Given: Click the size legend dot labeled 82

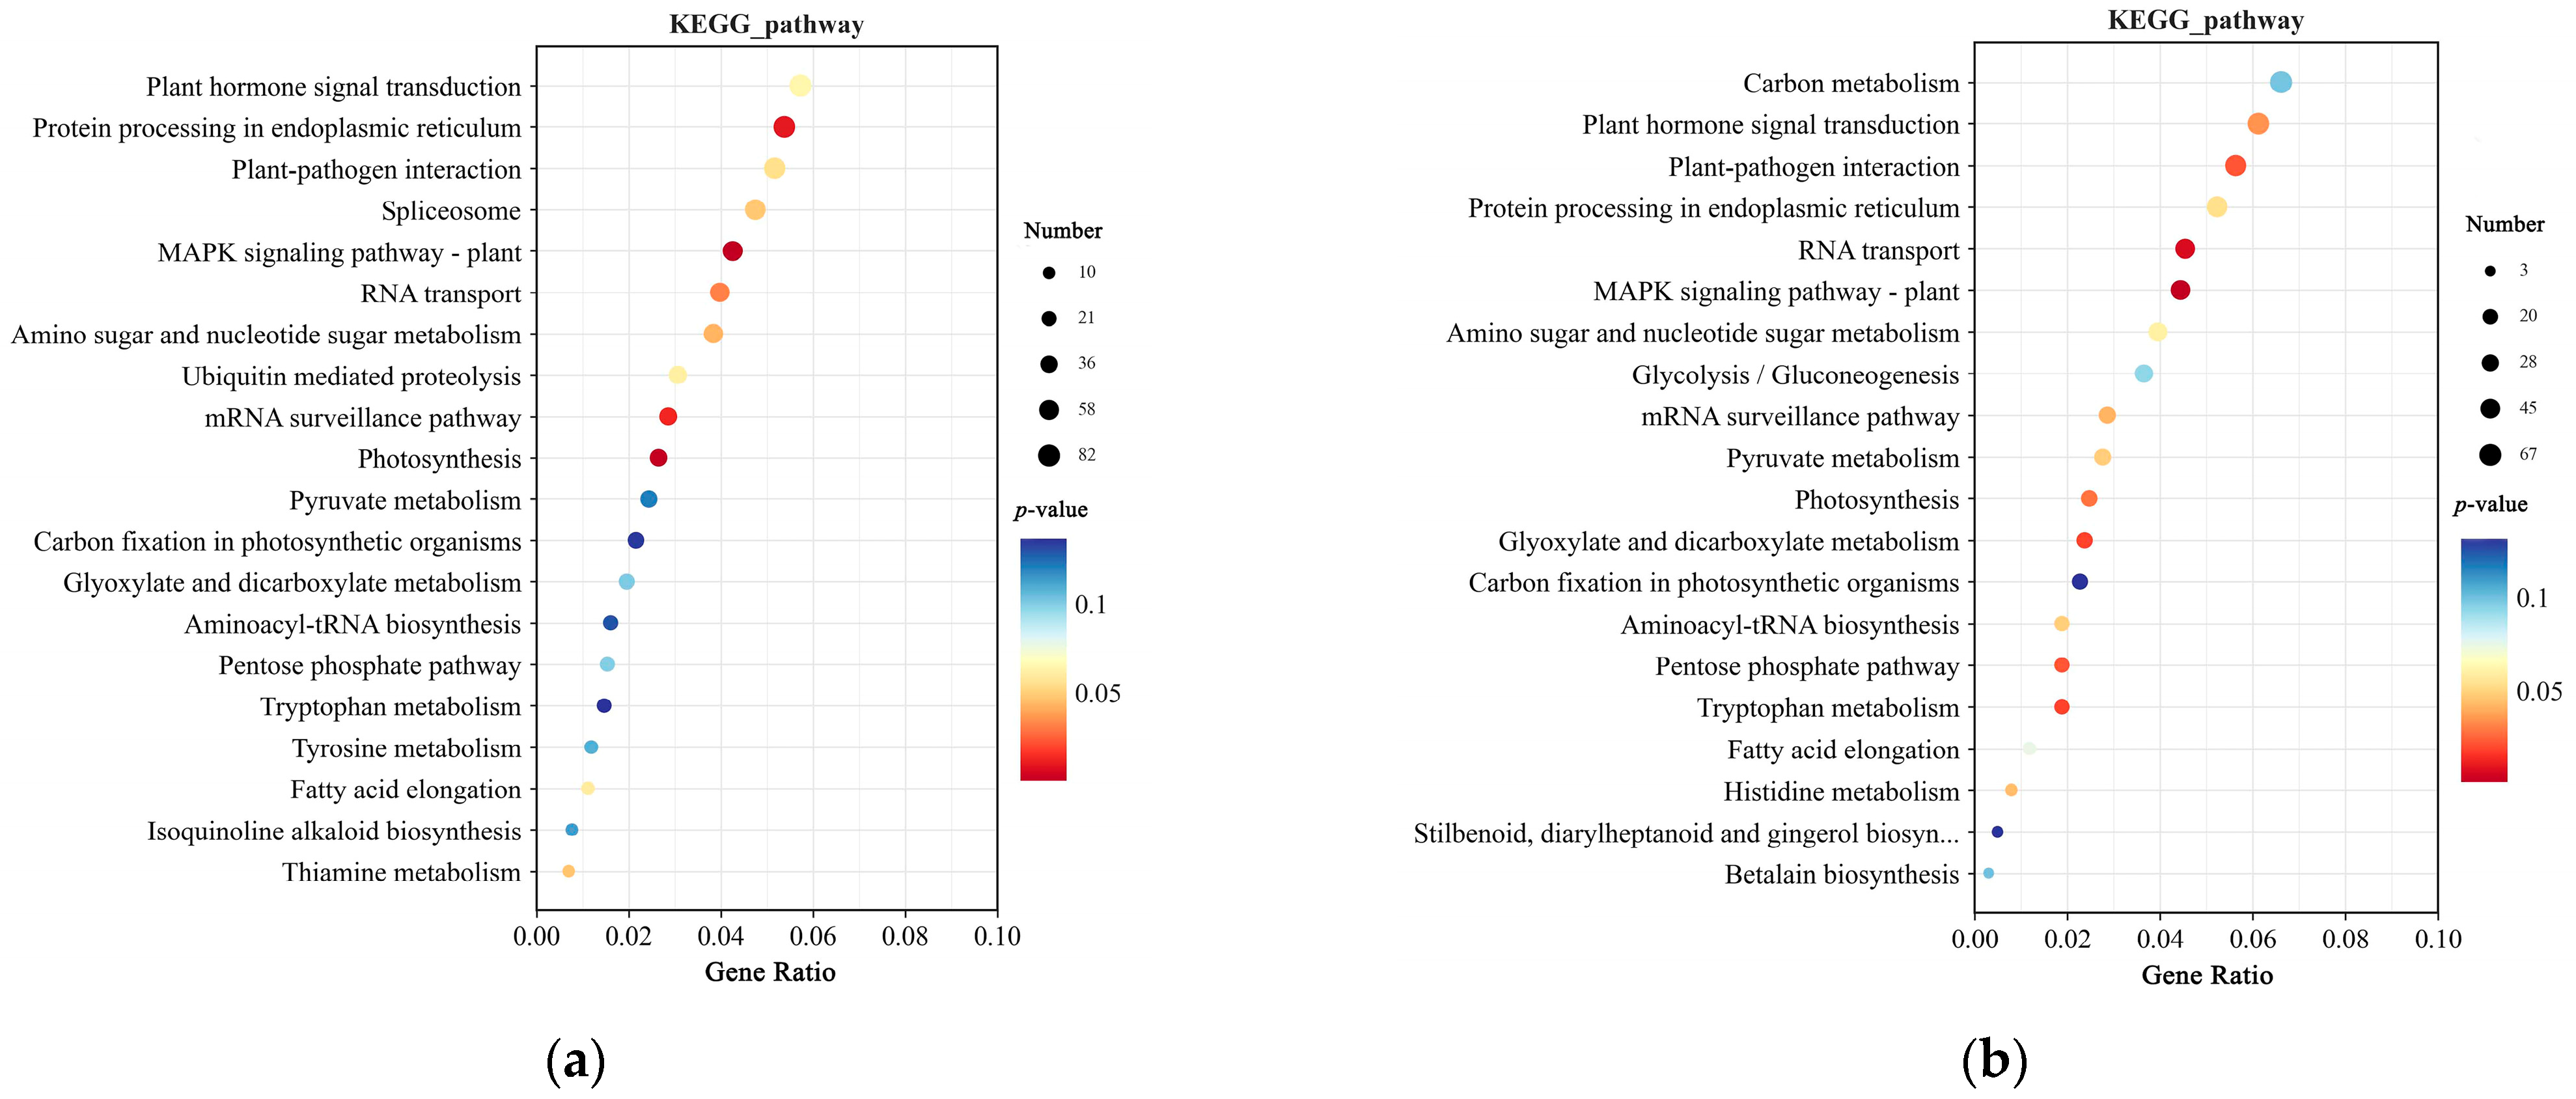Looking at the screenshot, I should point(1048,456).
